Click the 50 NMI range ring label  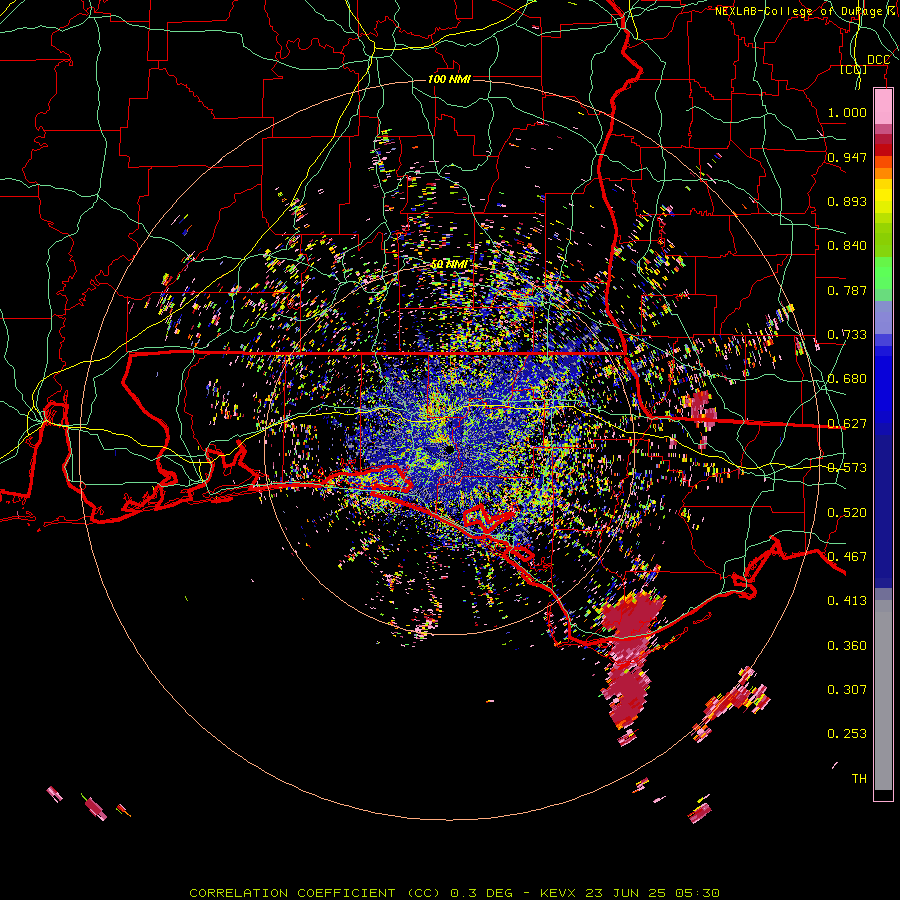[449, 265]
